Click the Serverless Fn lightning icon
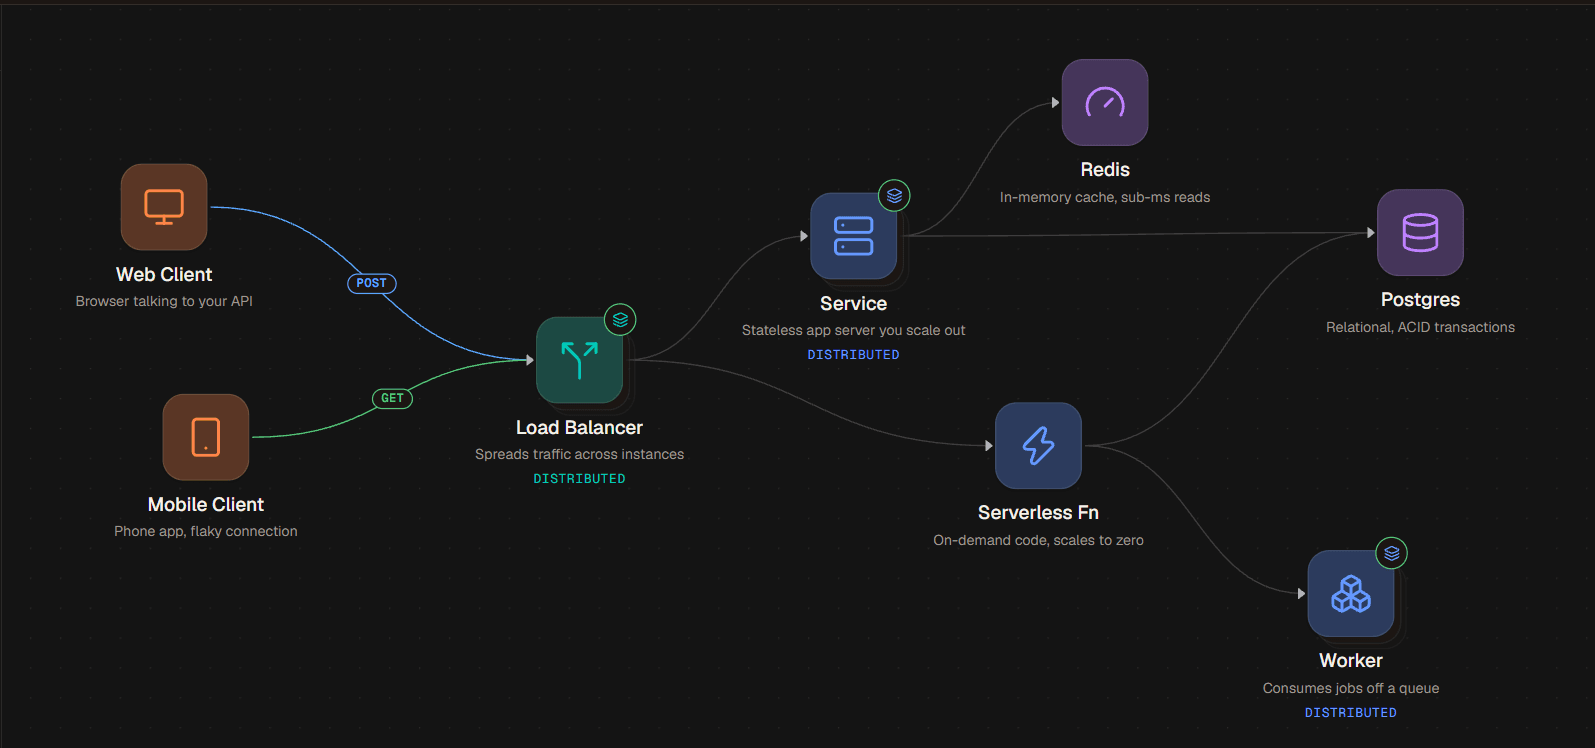This screenshot has width=1595, height=748. [x=1038, y=446]
